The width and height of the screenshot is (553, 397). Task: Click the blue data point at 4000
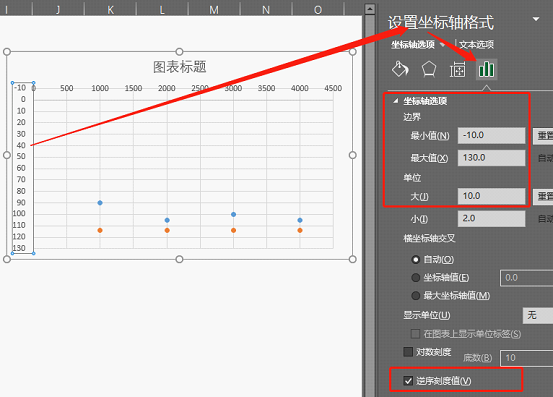(x=300, y=220)
